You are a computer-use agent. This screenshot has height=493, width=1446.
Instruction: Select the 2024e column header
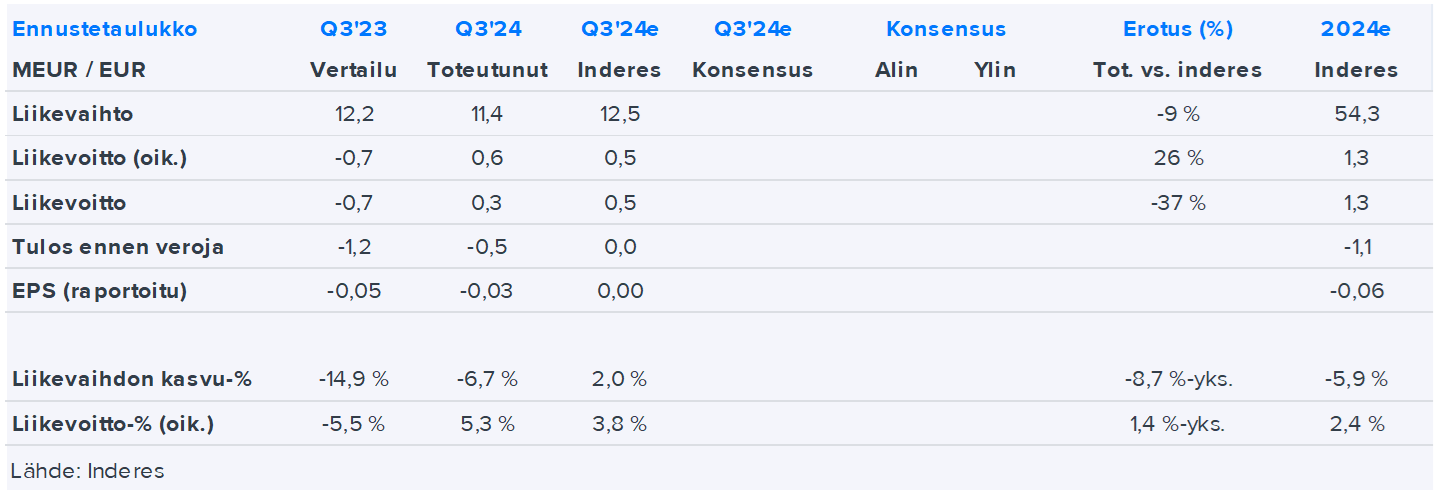(x=1355, y=29)
